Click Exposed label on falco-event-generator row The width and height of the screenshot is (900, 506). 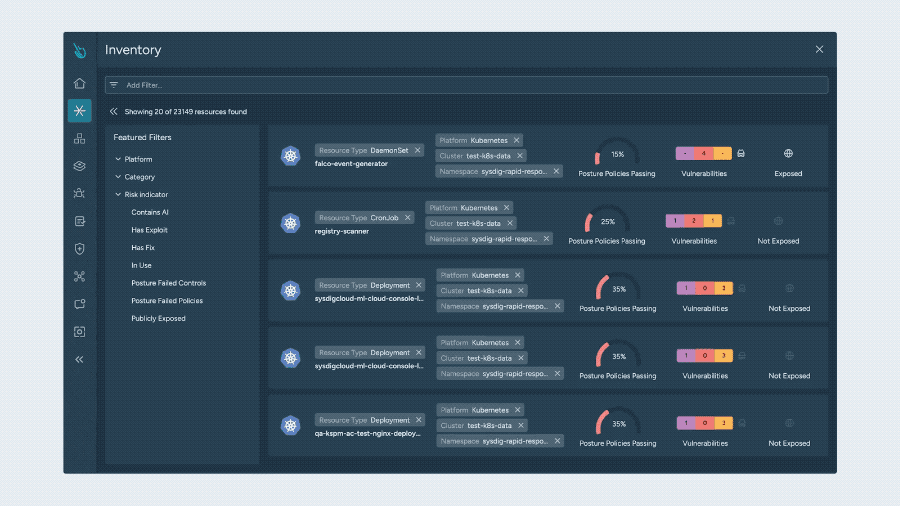(x=788, y=174)
